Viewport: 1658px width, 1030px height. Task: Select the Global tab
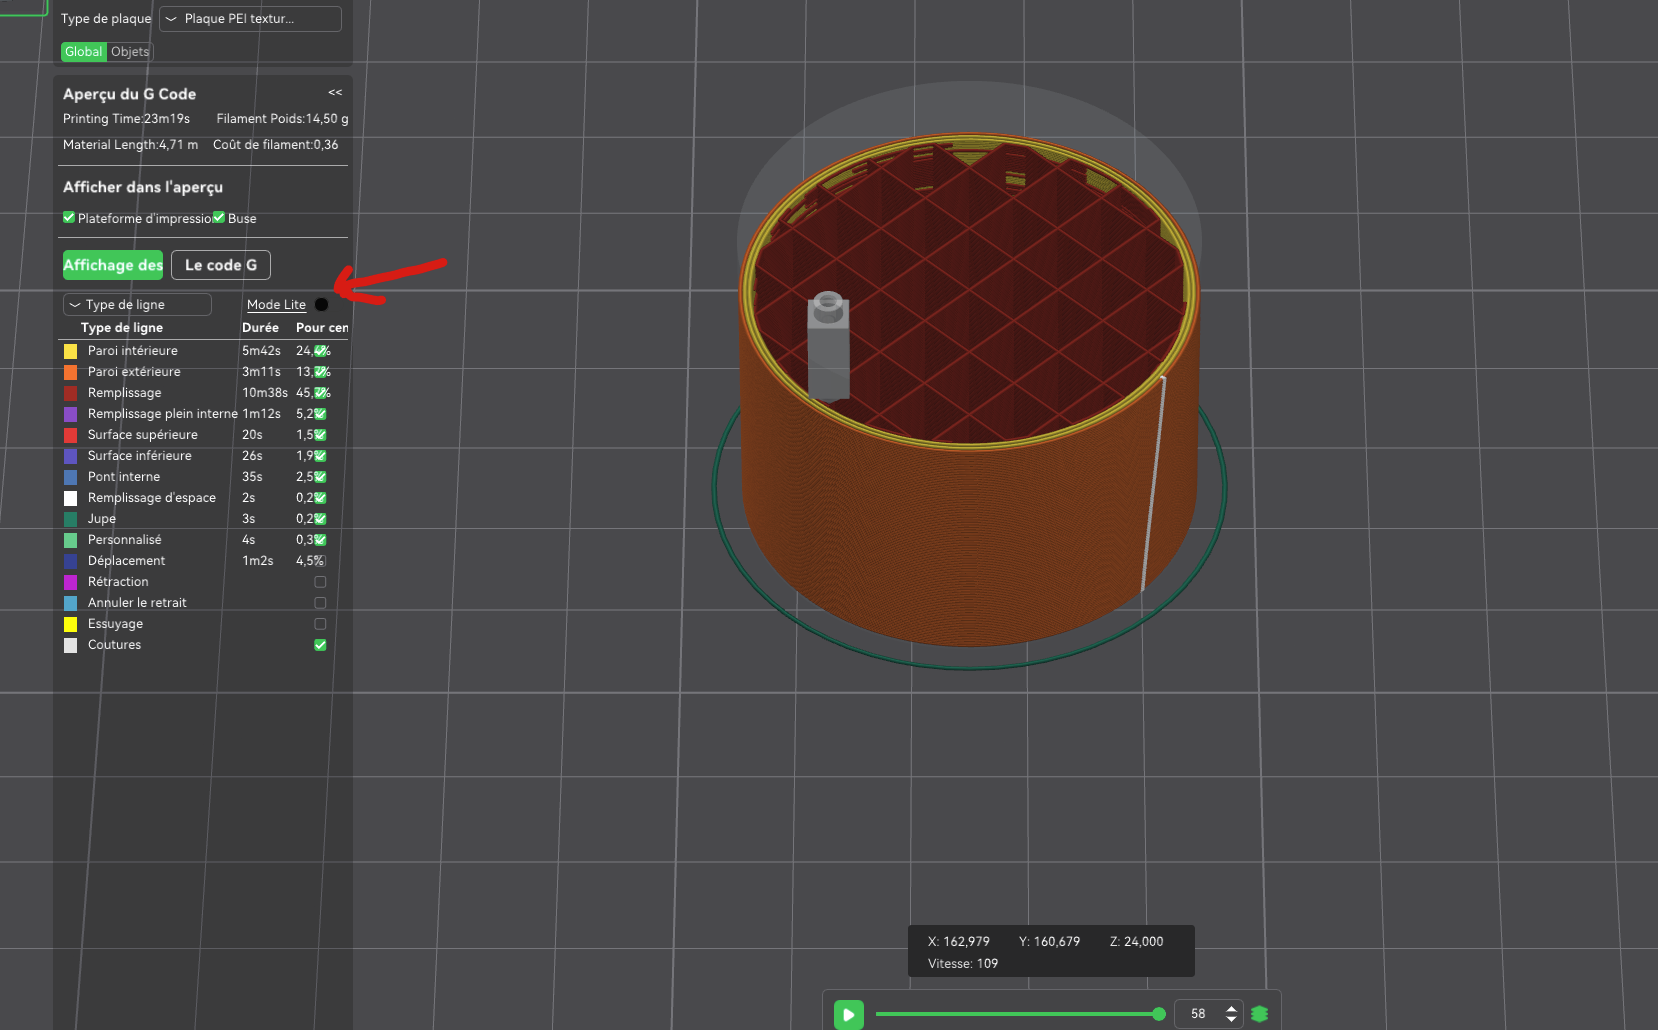(x=84, y=52)
